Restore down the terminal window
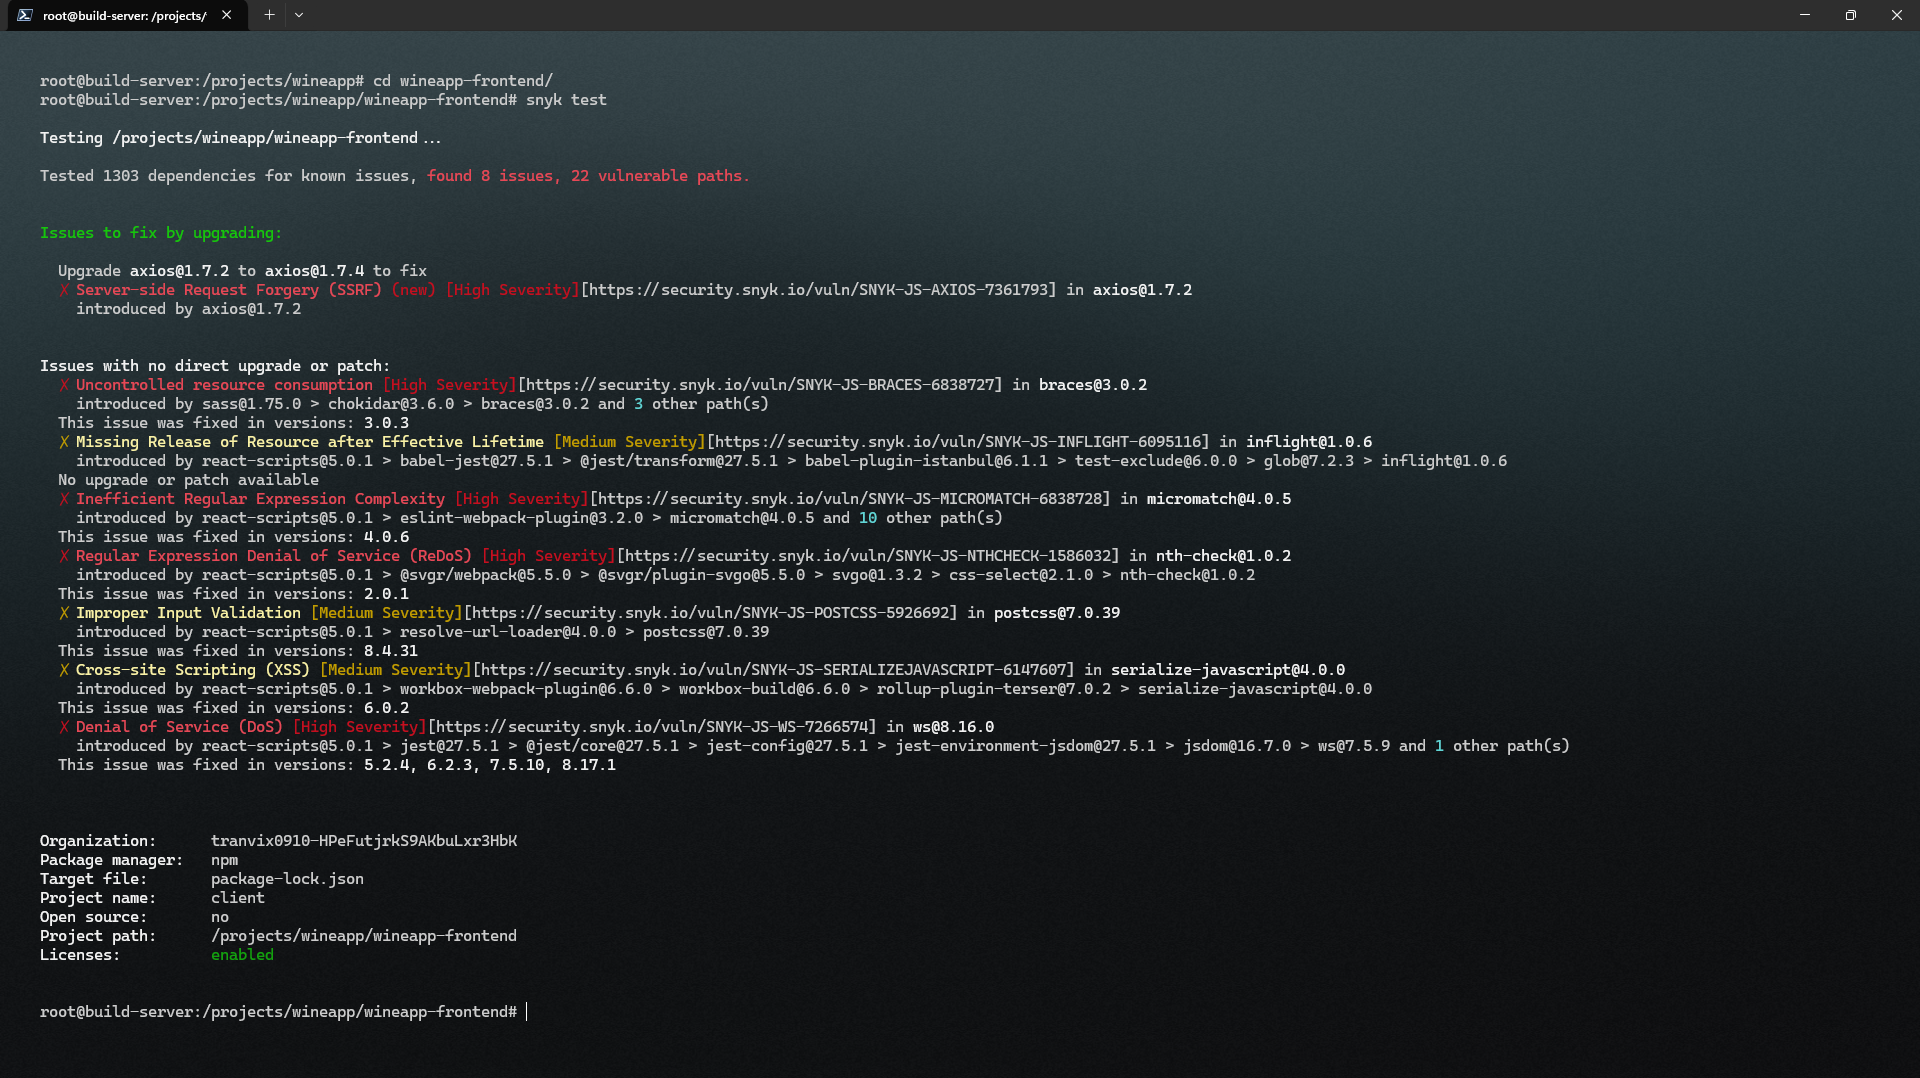This screenshot has width=1920, height=1078. (x=1851, y=15)
